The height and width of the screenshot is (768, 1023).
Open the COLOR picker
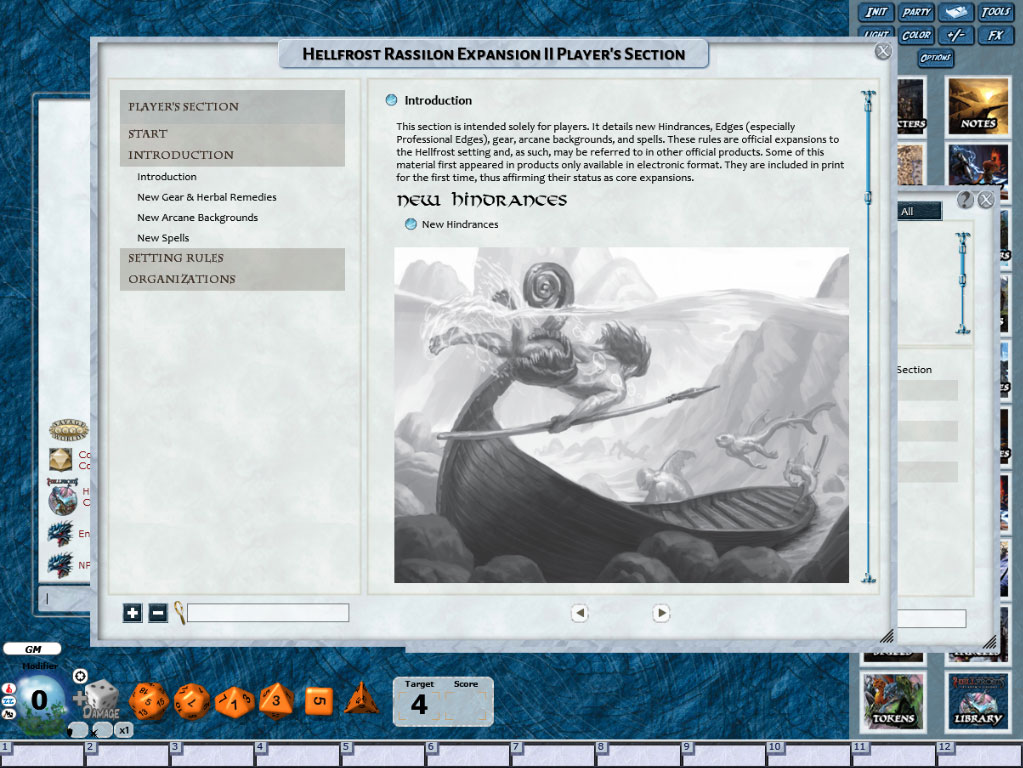(x=916, y=33)
